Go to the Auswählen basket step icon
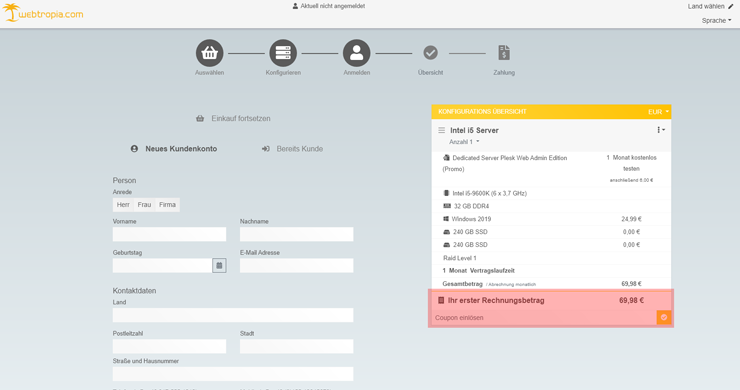The width and height of the screenshot is (740, 390). [x=210, y=53]
